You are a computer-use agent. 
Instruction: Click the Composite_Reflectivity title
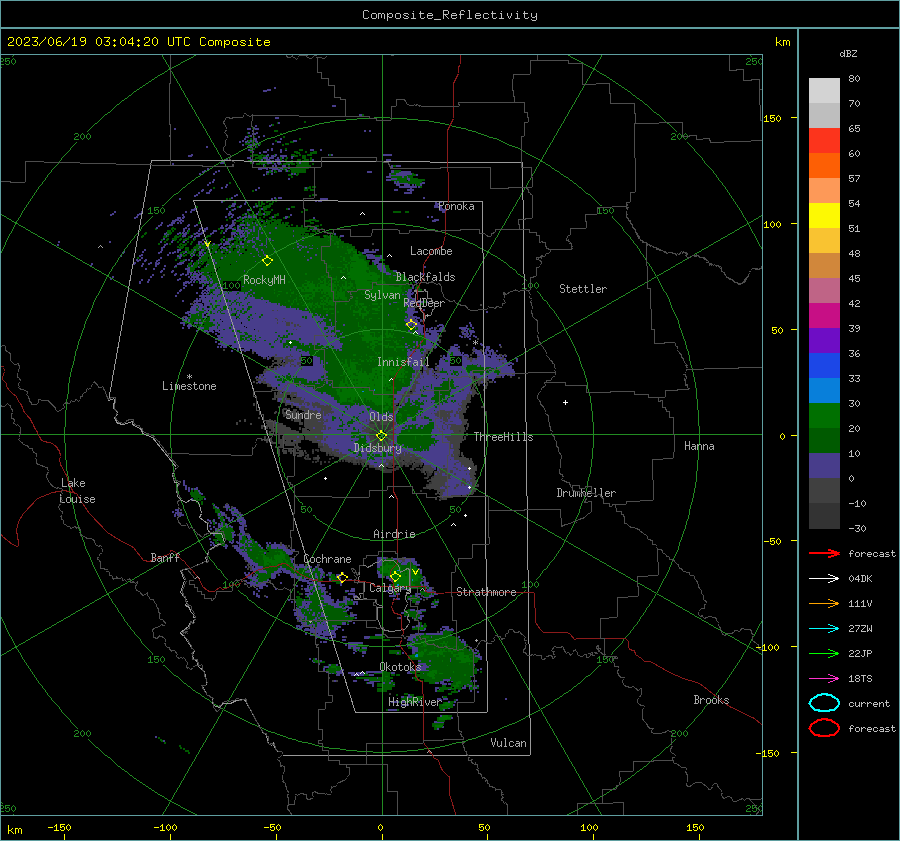coord(449,15)
